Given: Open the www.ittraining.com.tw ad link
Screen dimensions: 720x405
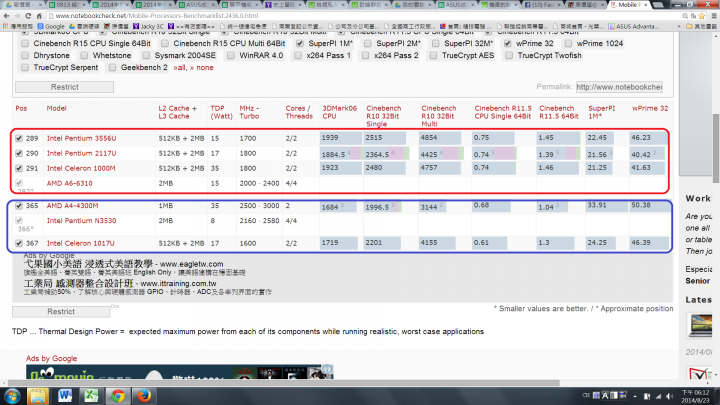Looking at the screenshot, I should (178, 284).
